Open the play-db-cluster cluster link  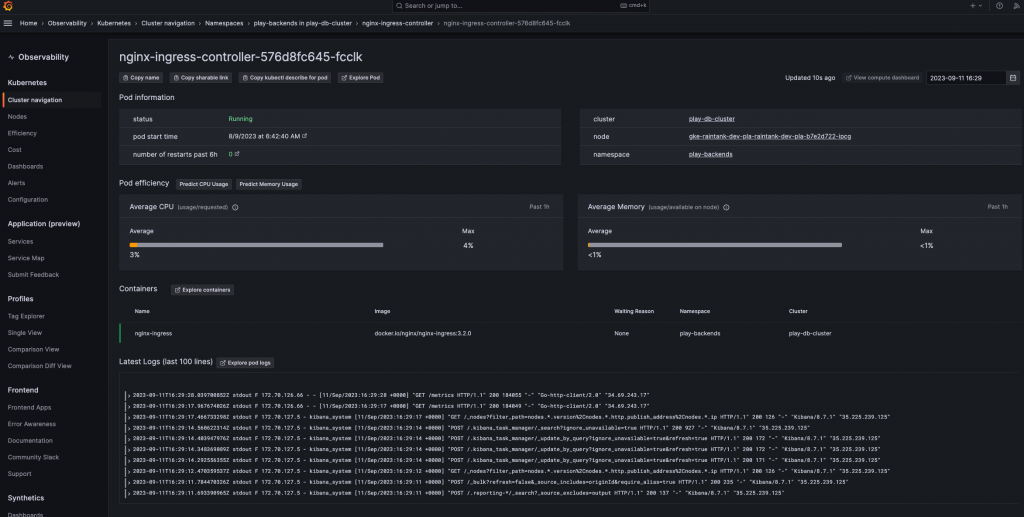[711, 119]
